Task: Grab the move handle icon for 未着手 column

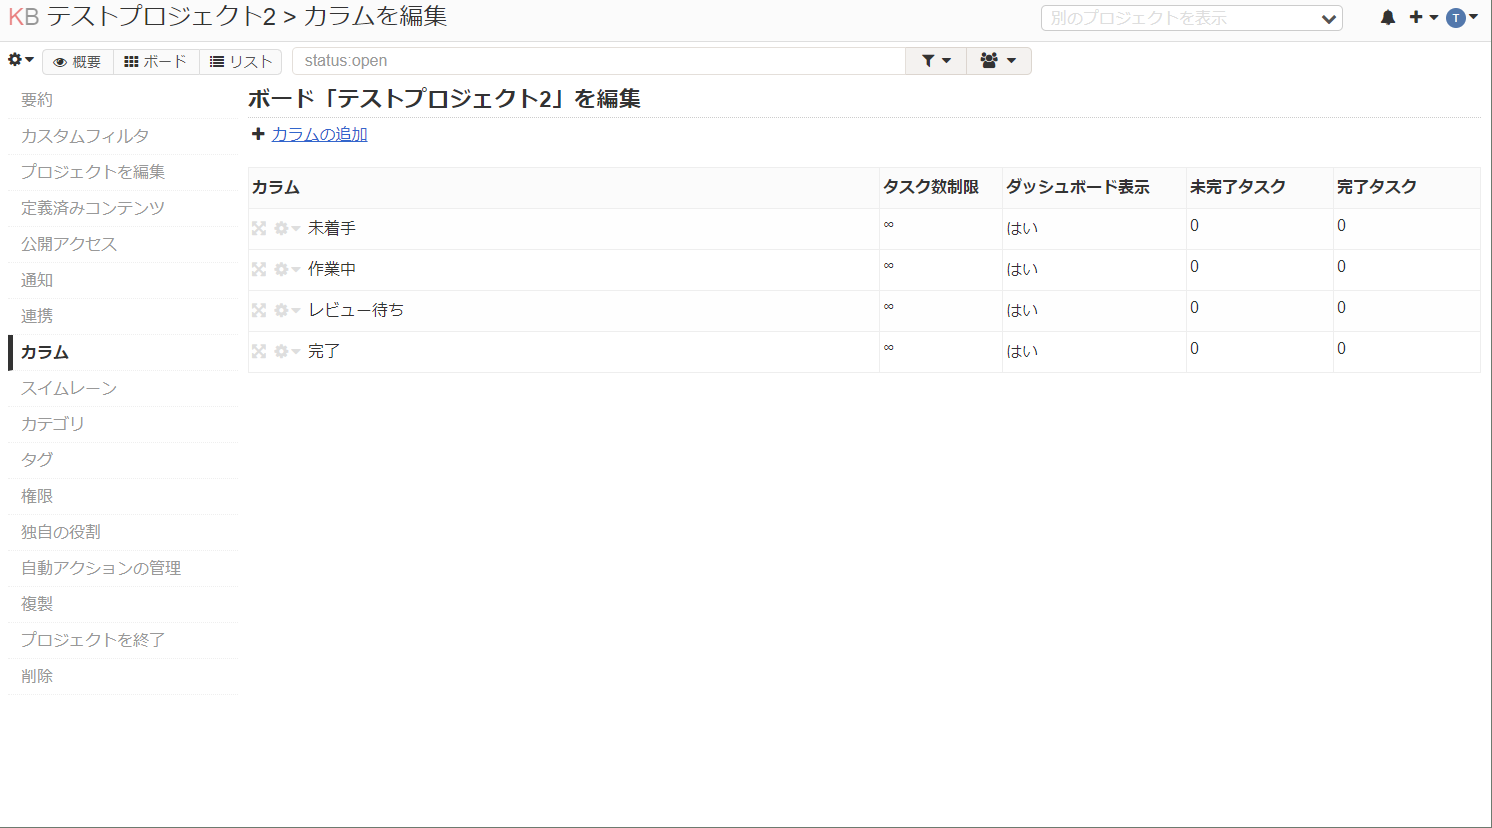Action: tap(259, 228)
